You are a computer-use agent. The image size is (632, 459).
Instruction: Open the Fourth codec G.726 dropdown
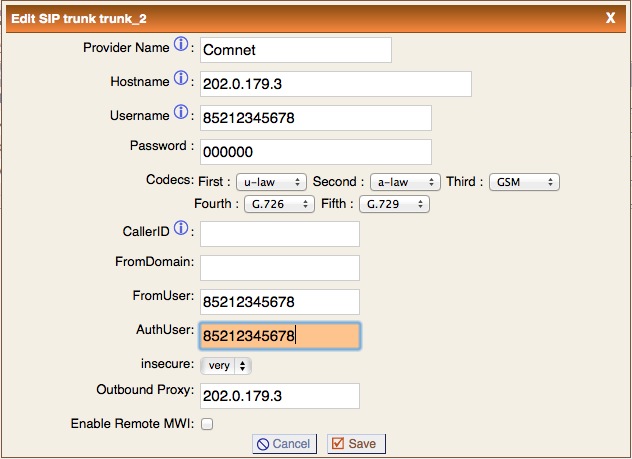269,204
